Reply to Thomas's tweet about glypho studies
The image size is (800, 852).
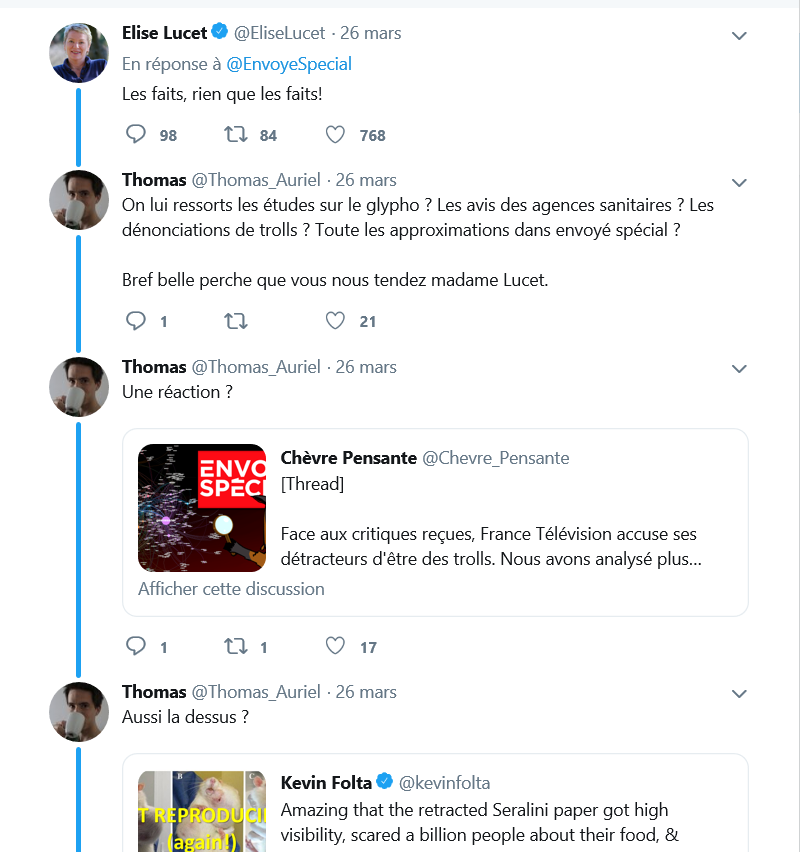[x=137, y=321]
